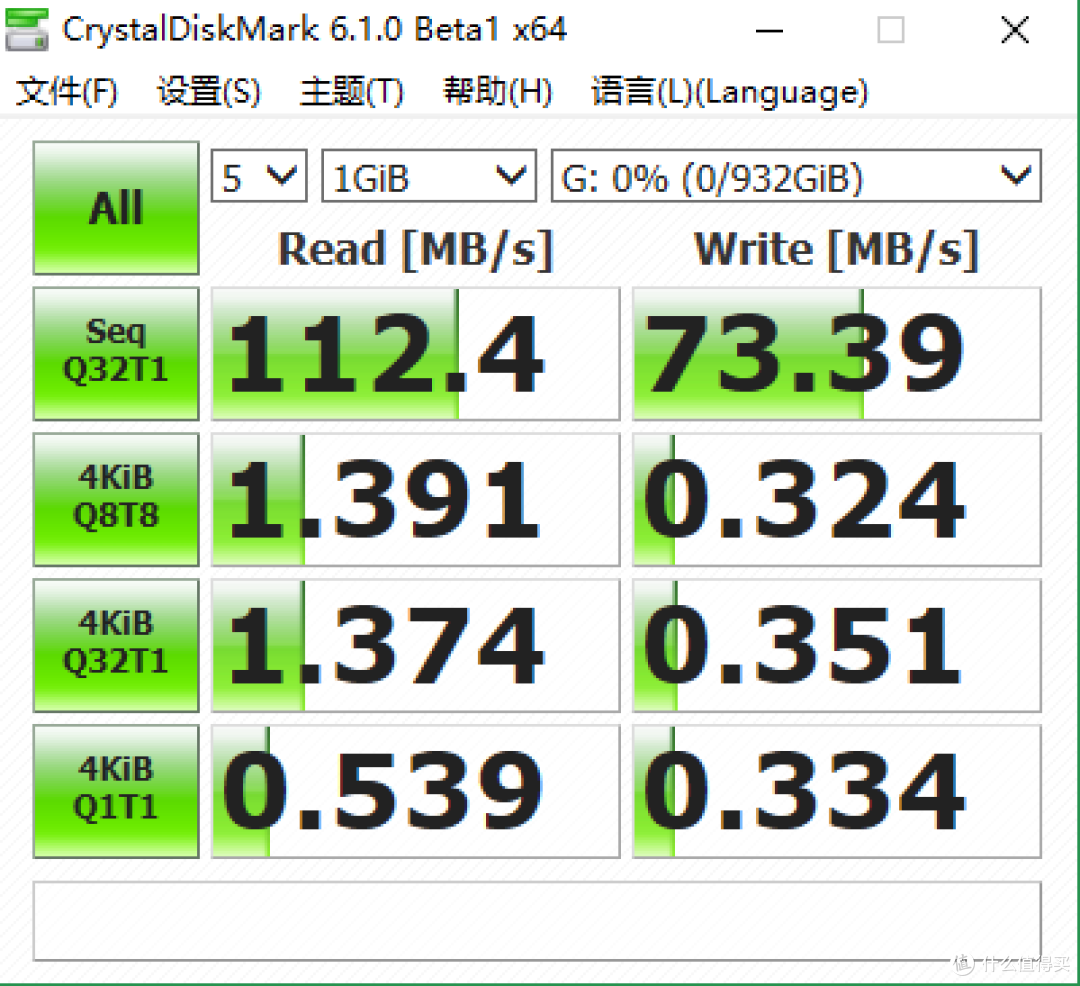This screenshot has height=986, width=1080.
Task: Open the 文件(F) menu
Action: [67, 92]
